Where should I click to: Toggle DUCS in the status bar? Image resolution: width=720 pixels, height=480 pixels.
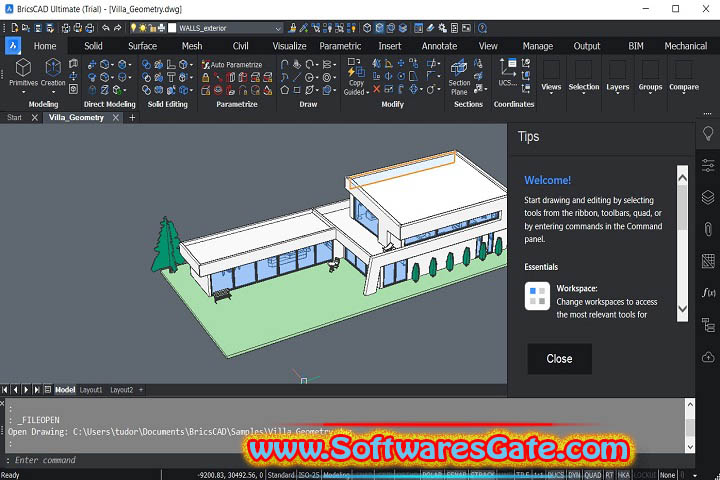pos(556,475)
